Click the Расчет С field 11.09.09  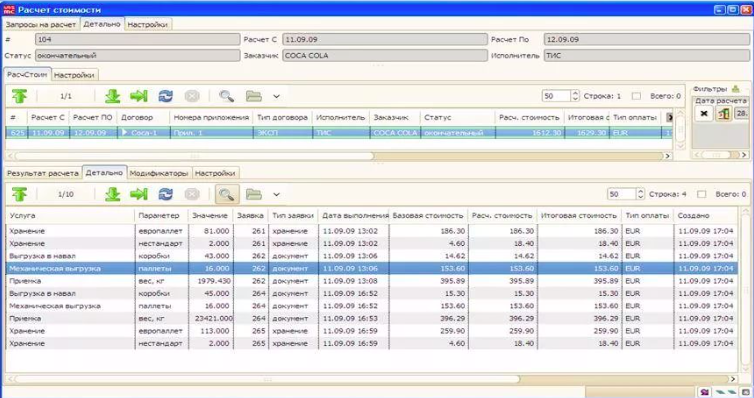pyautogui.click(x=385, y=39)
